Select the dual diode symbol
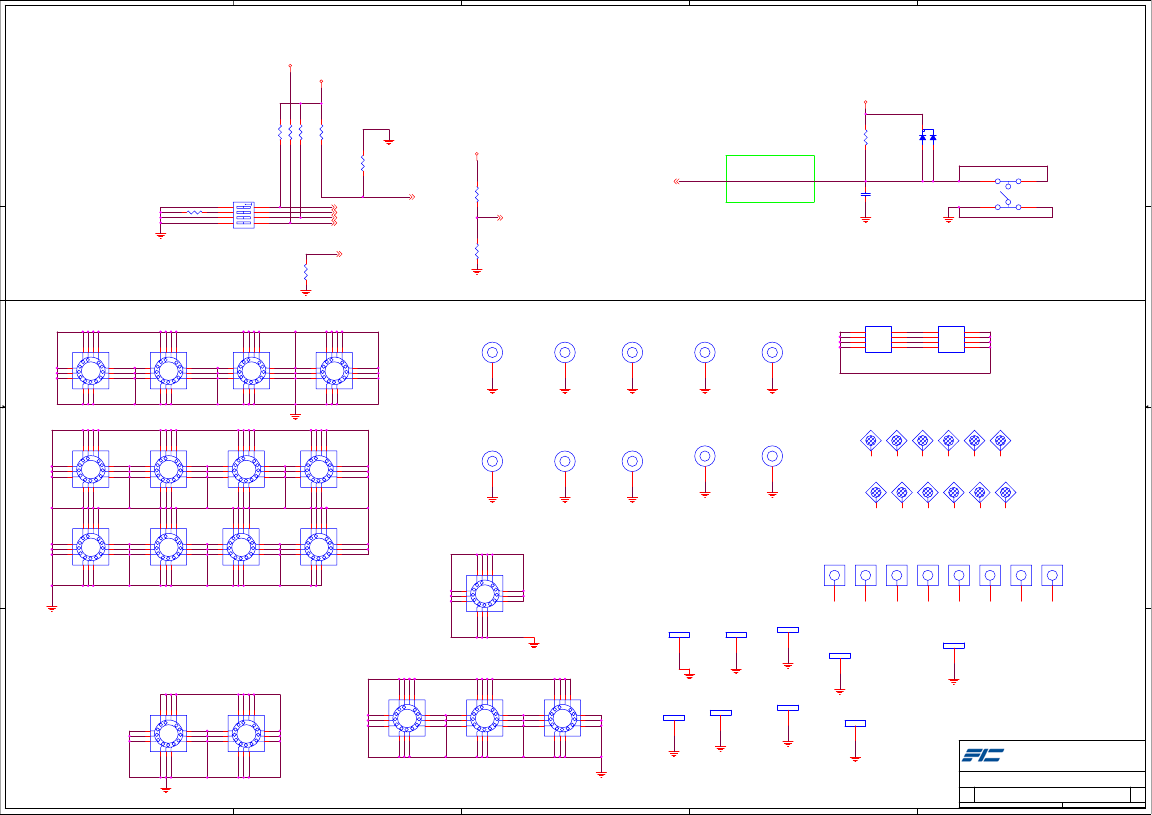Viewport: 1152px width, 815px height. click(928, 137)
